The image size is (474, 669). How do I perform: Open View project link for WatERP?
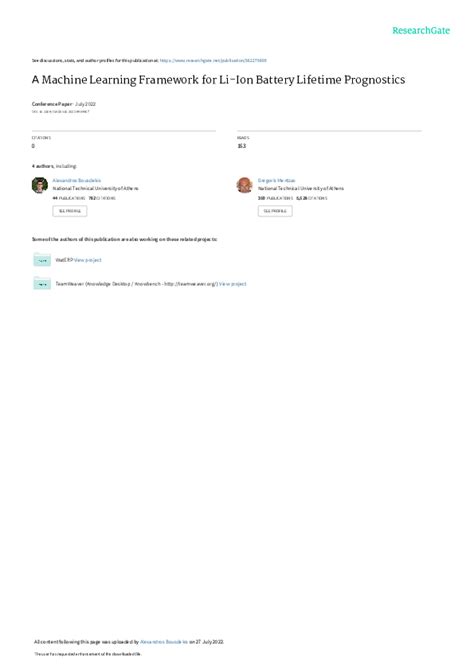[88, 260]
